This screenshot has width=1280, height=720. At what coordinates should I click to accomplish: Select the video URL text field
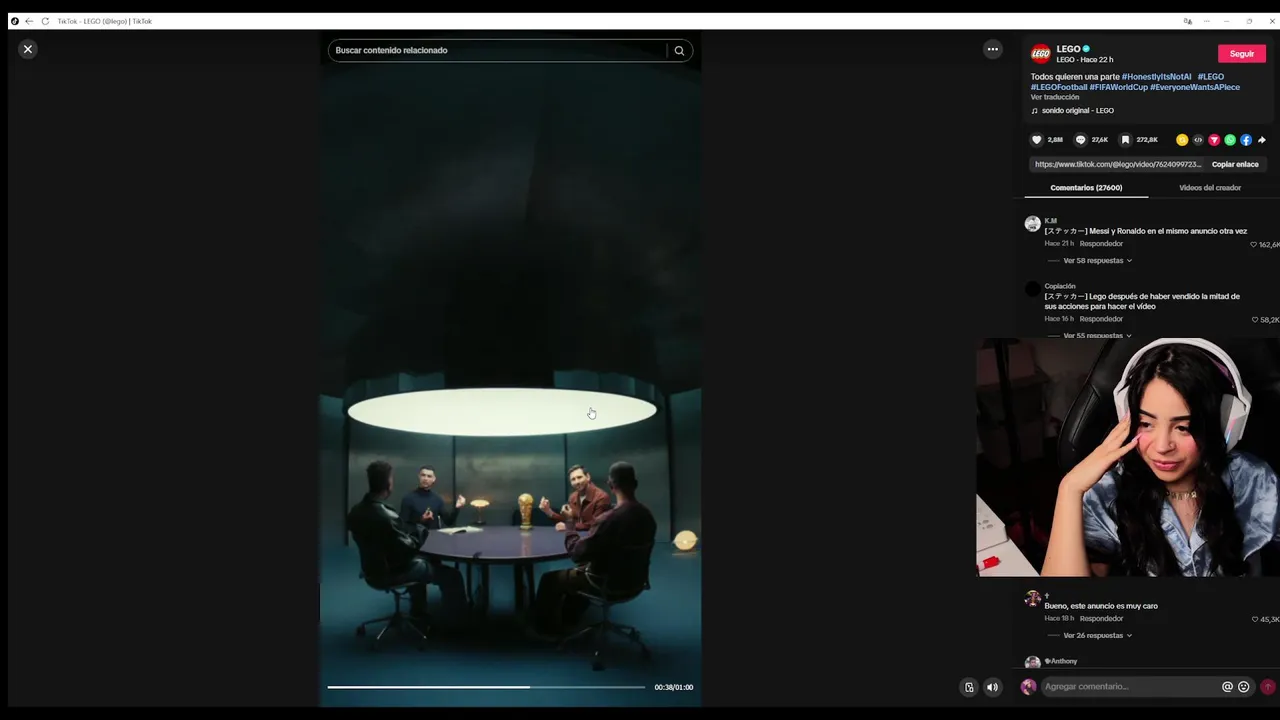(x=1118, y=164)
